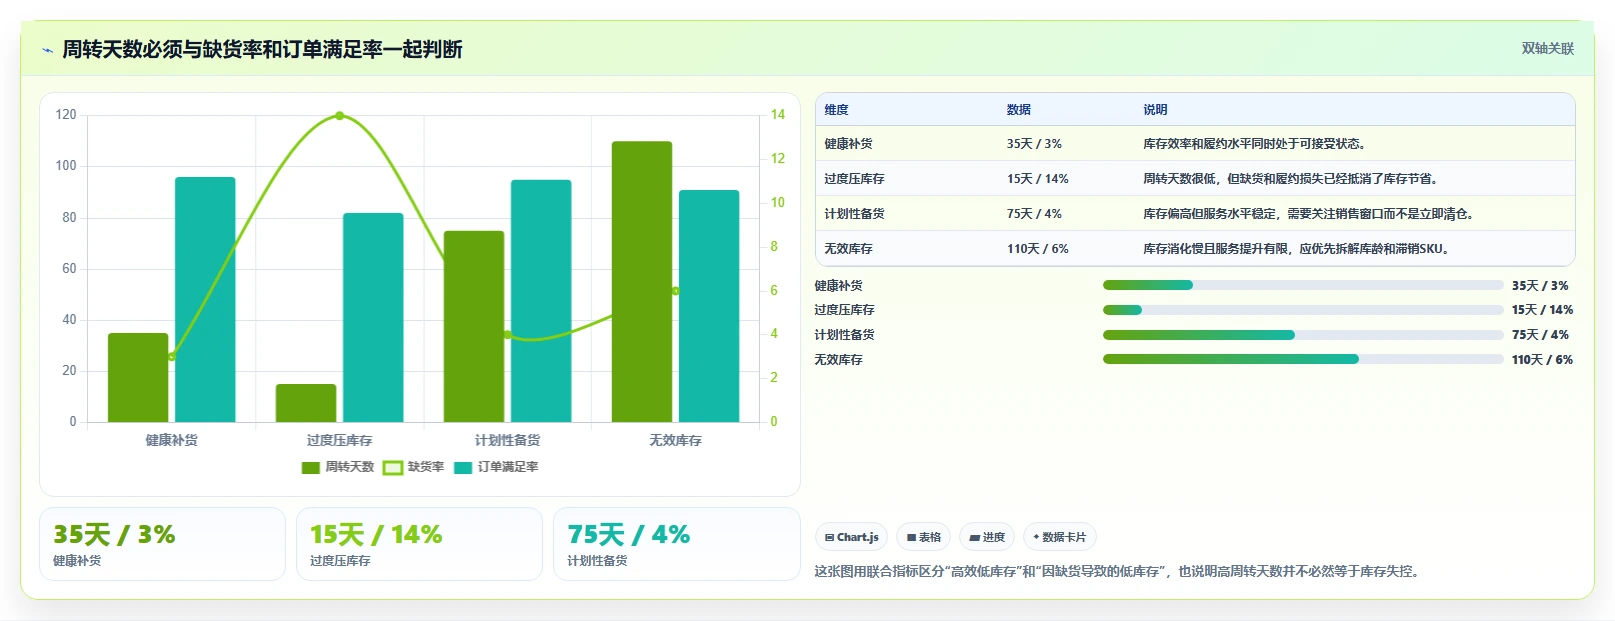1615x621 pixels.
Task: Click the table cell 35天 / 3%
Action: tap(1034, 144)
